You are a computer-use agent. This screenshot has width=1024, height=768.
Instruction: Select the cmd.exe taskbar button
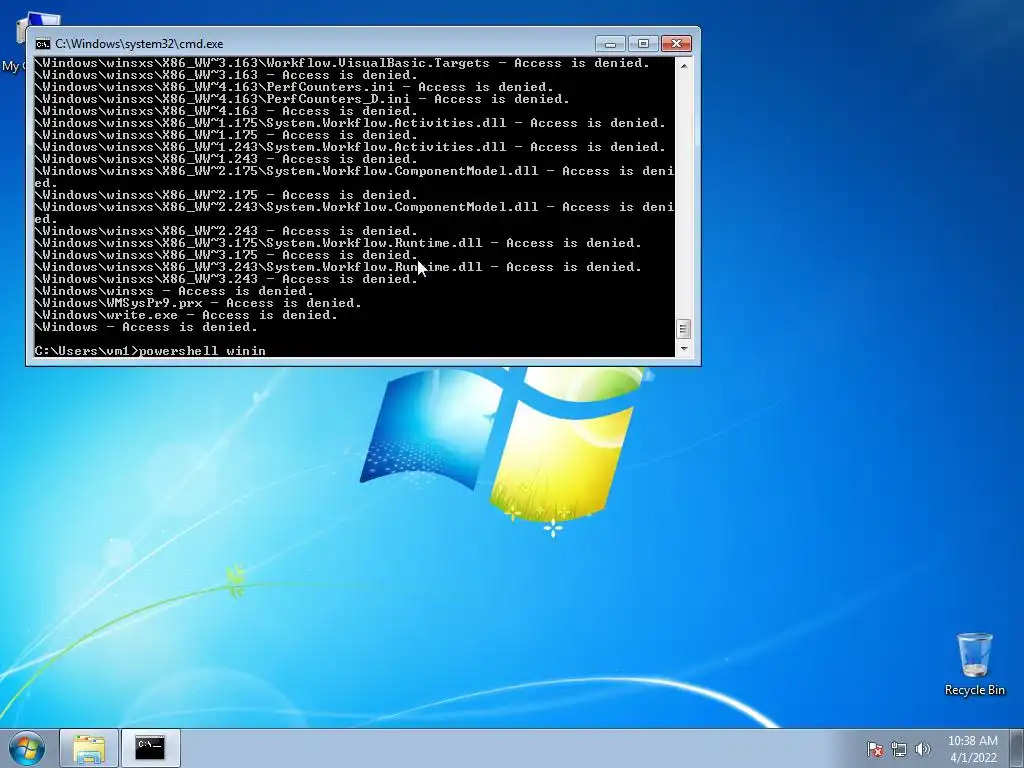point(150,748)
